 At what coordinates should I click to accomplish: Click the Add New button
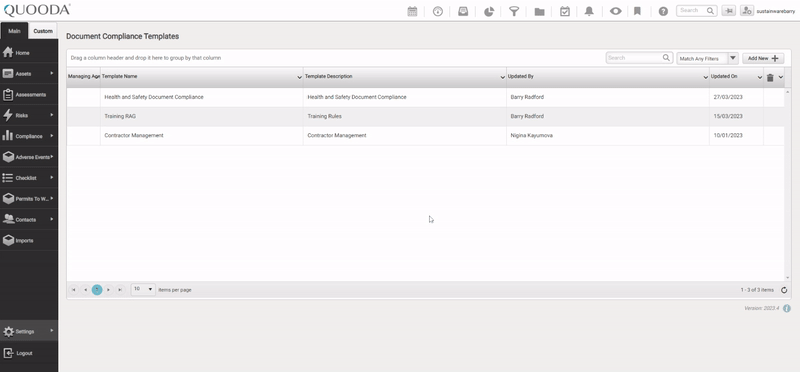click(763, 58)
